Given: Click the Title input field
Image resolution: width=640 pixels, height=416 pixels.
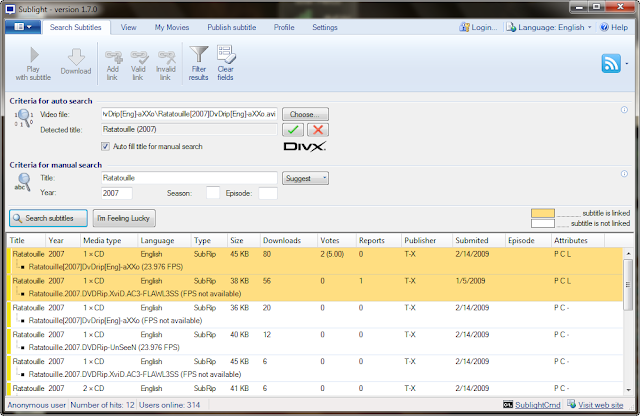Looking at the screenshot, I should coord(189,178).
